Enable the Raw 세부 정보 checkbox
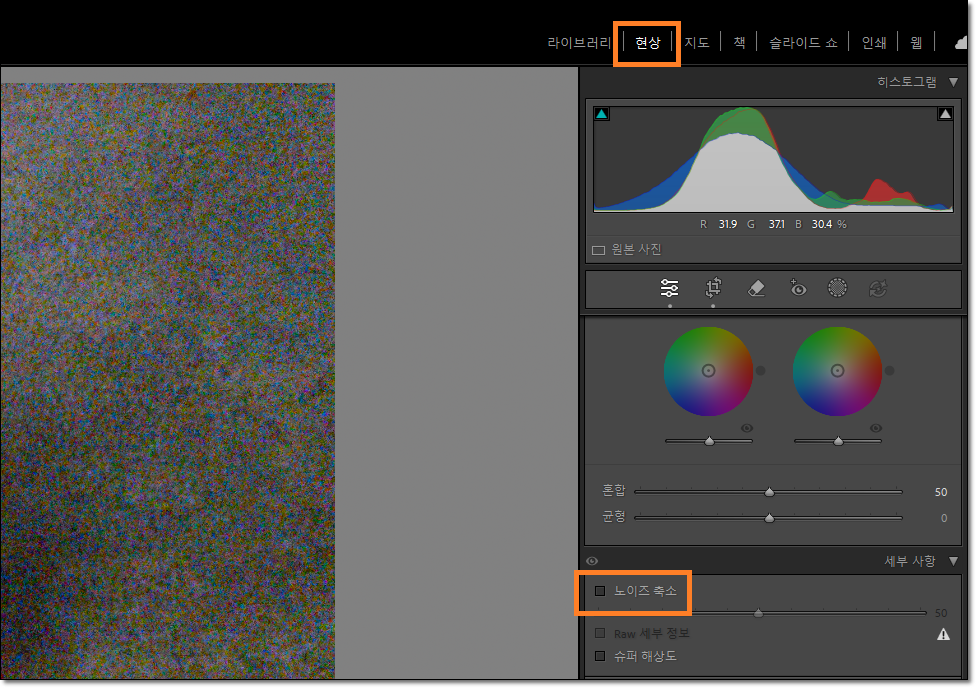 pos(600,633)
